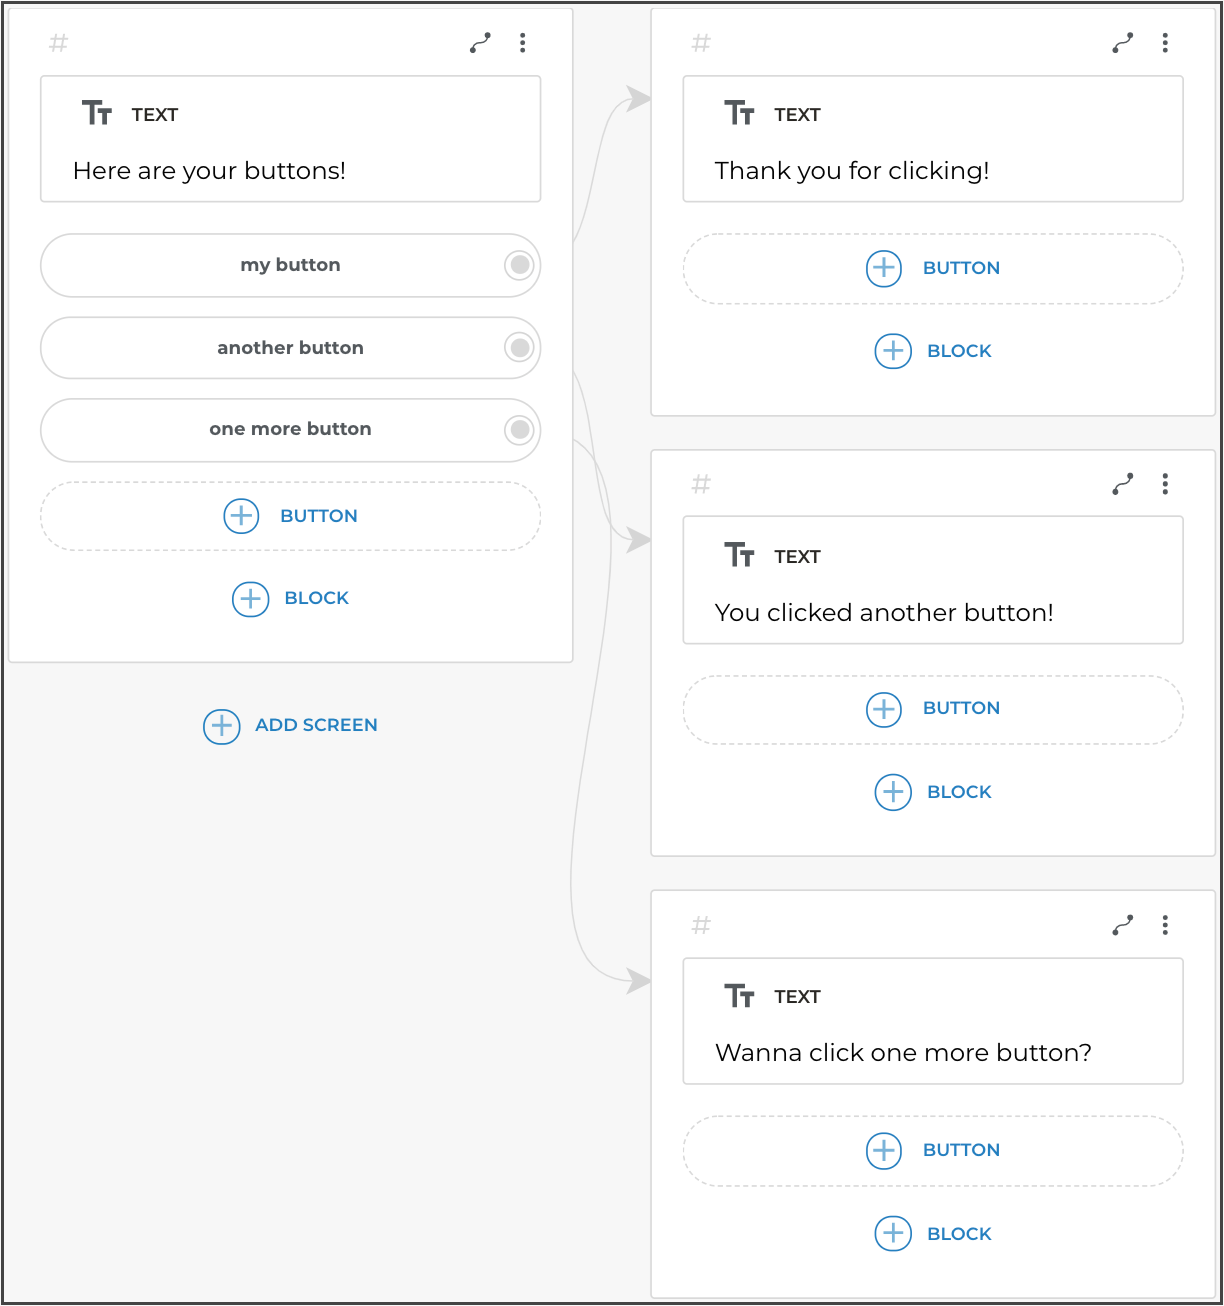Click connection path icon on 'You clicked another button' screen
Screen dimensions: 1224x1306
click(x=1123, y=485)
